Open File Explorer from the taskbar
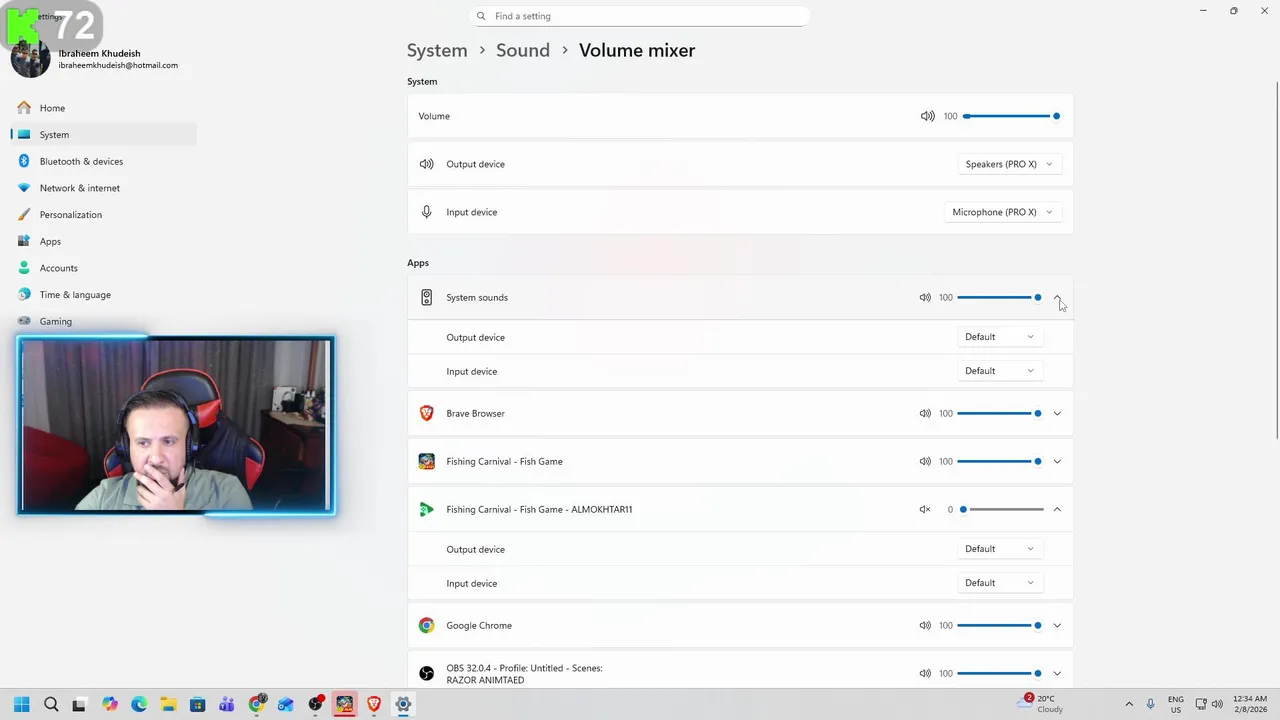1280x720 pixels. 168,704
